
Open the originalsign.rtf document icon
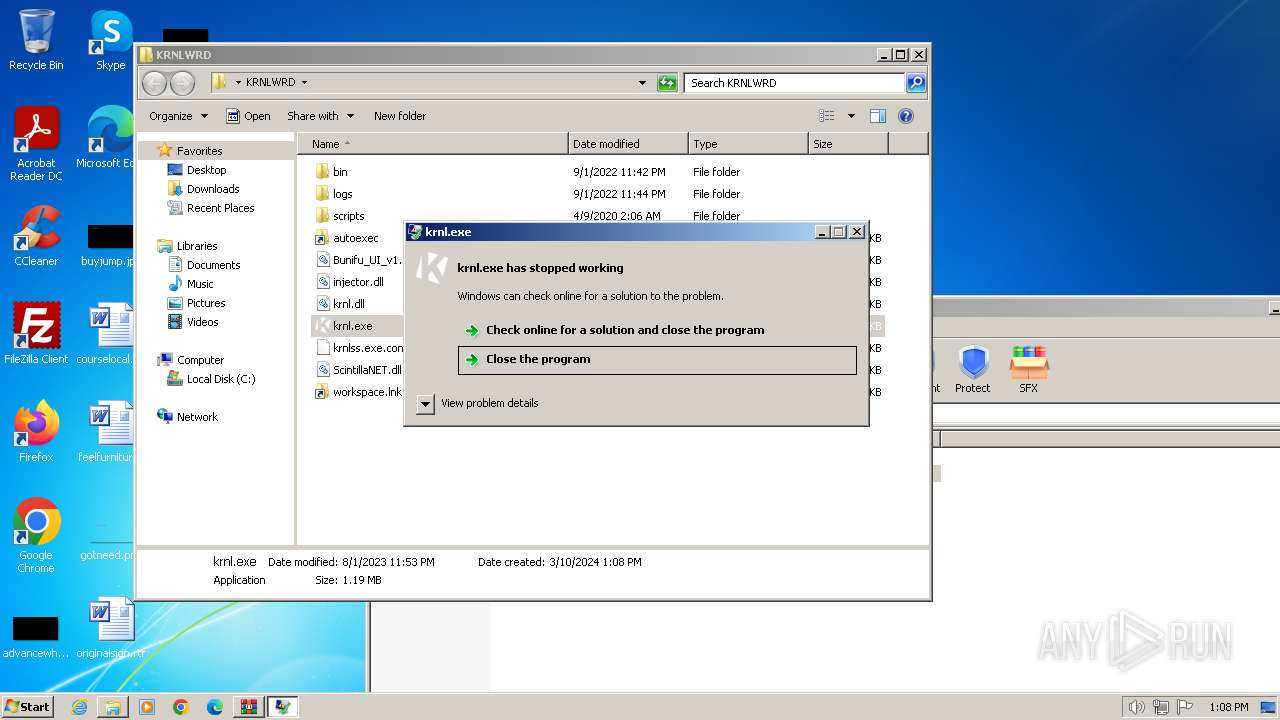tap(110, 627)
